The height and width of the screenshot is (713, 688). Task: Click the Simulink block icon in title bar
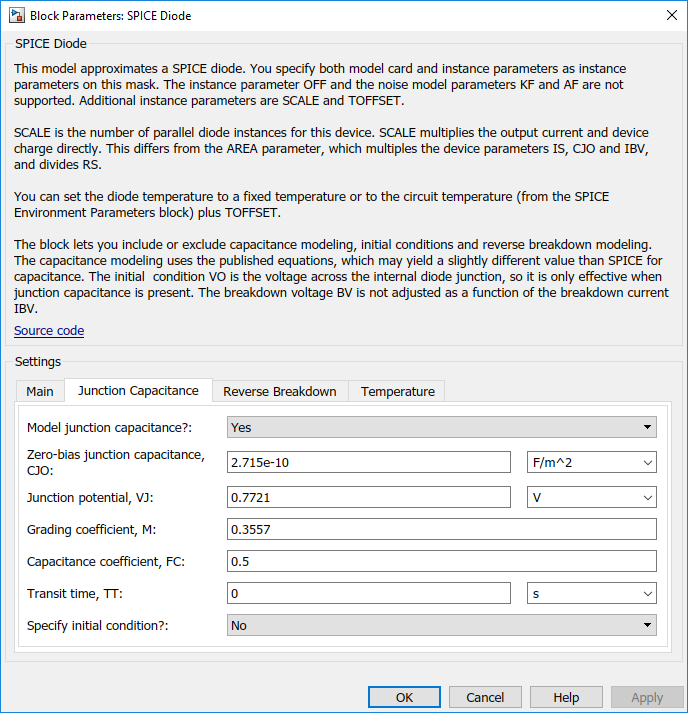coord(17,15)
